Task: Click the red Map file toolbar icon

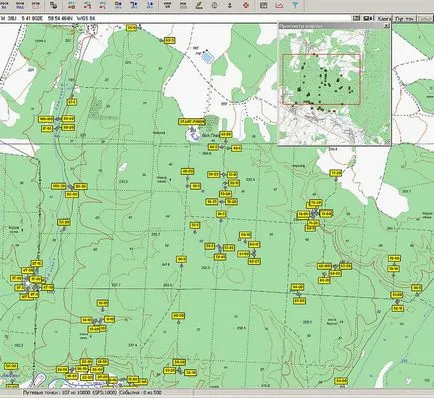Action: 36,5
